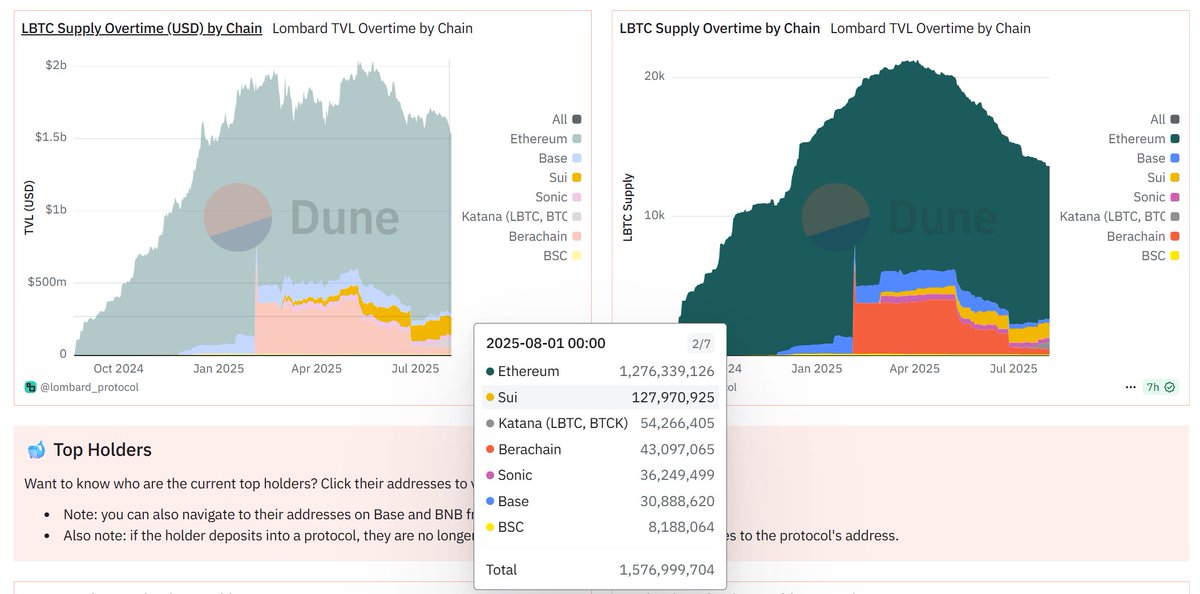Select the BSC row showing 8,188,064
1200x594 pixels.
coord(600,527)
